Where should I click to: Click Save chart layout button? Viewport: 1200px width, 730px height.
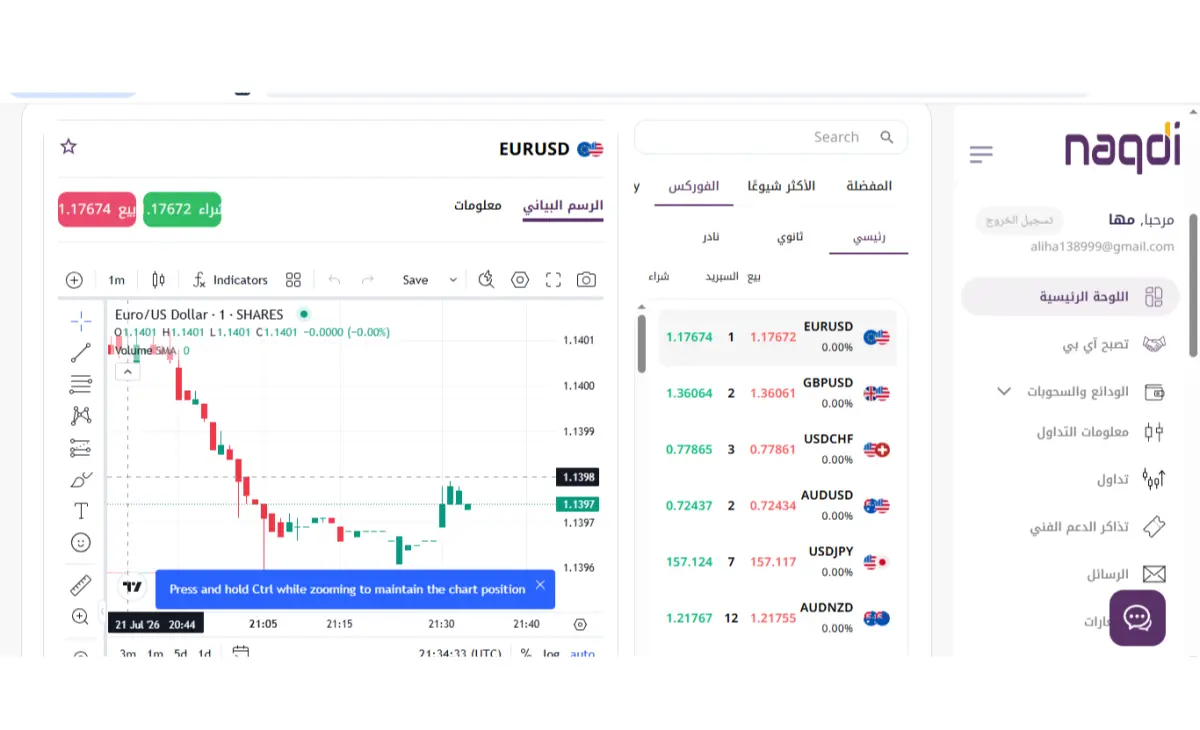415,280
